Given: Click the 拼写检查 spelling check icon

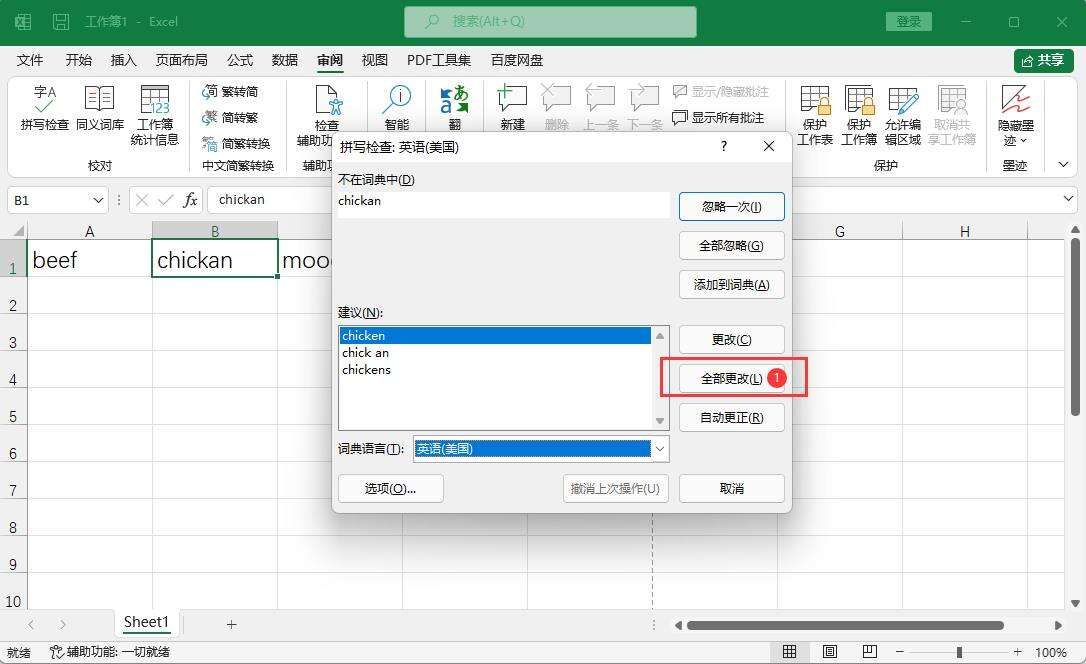Looking at the screenshot, I should [44, 107].
